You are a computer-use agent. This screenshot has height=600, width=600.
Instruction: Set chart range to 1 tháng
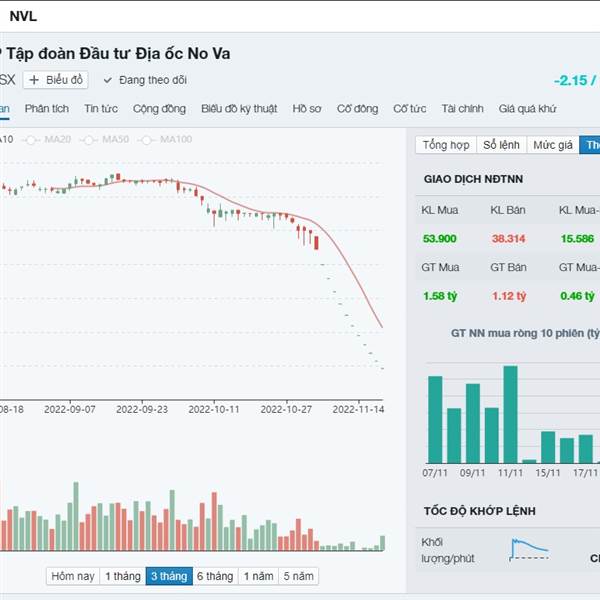(x=123, y=576)
